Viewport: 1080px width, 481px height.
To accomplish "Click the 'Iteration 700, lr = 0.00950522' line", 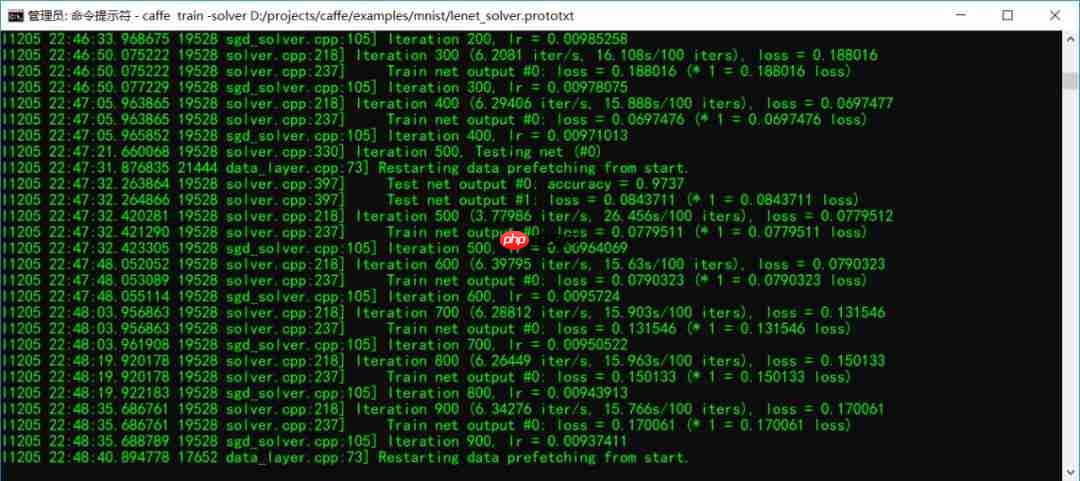I will (x=315, y=345).
